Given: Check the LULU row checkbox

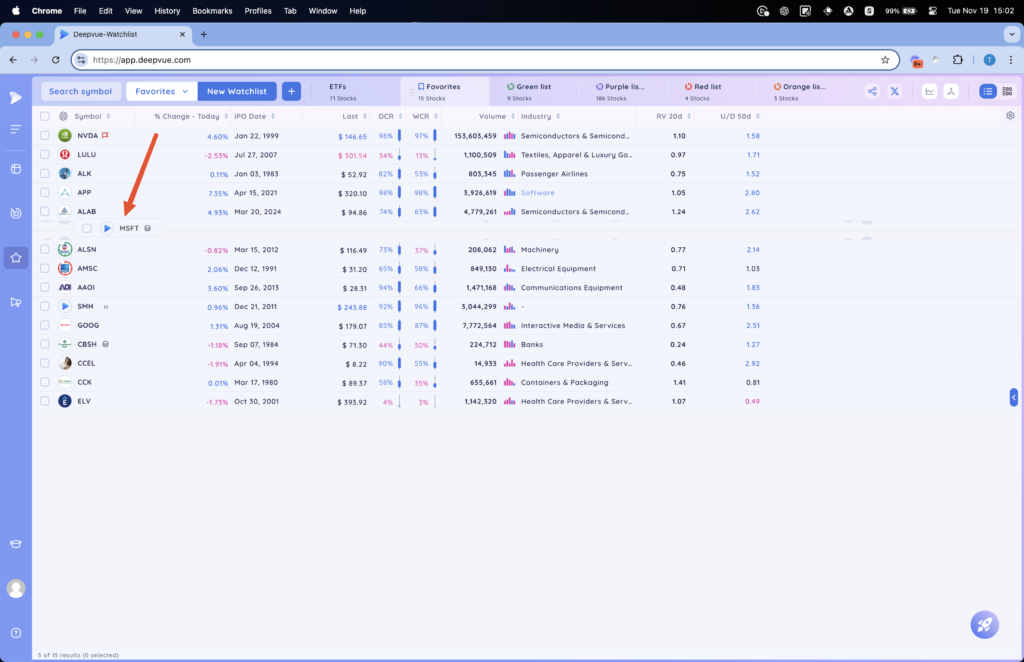Looking at the screenshot, I should coord(44,155).
